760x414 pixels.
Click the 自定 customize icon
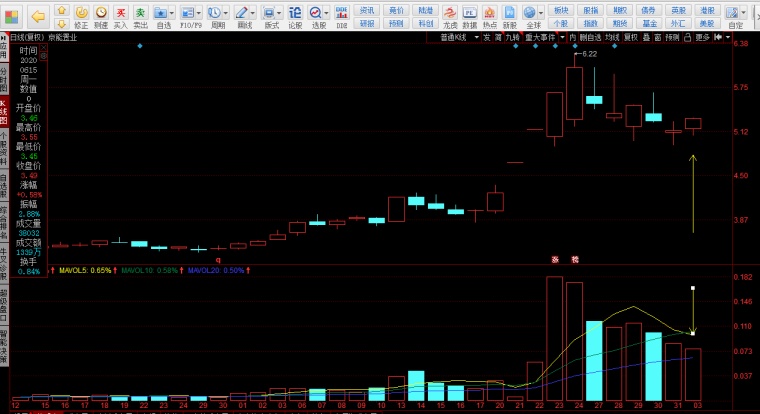pos(732,12)
